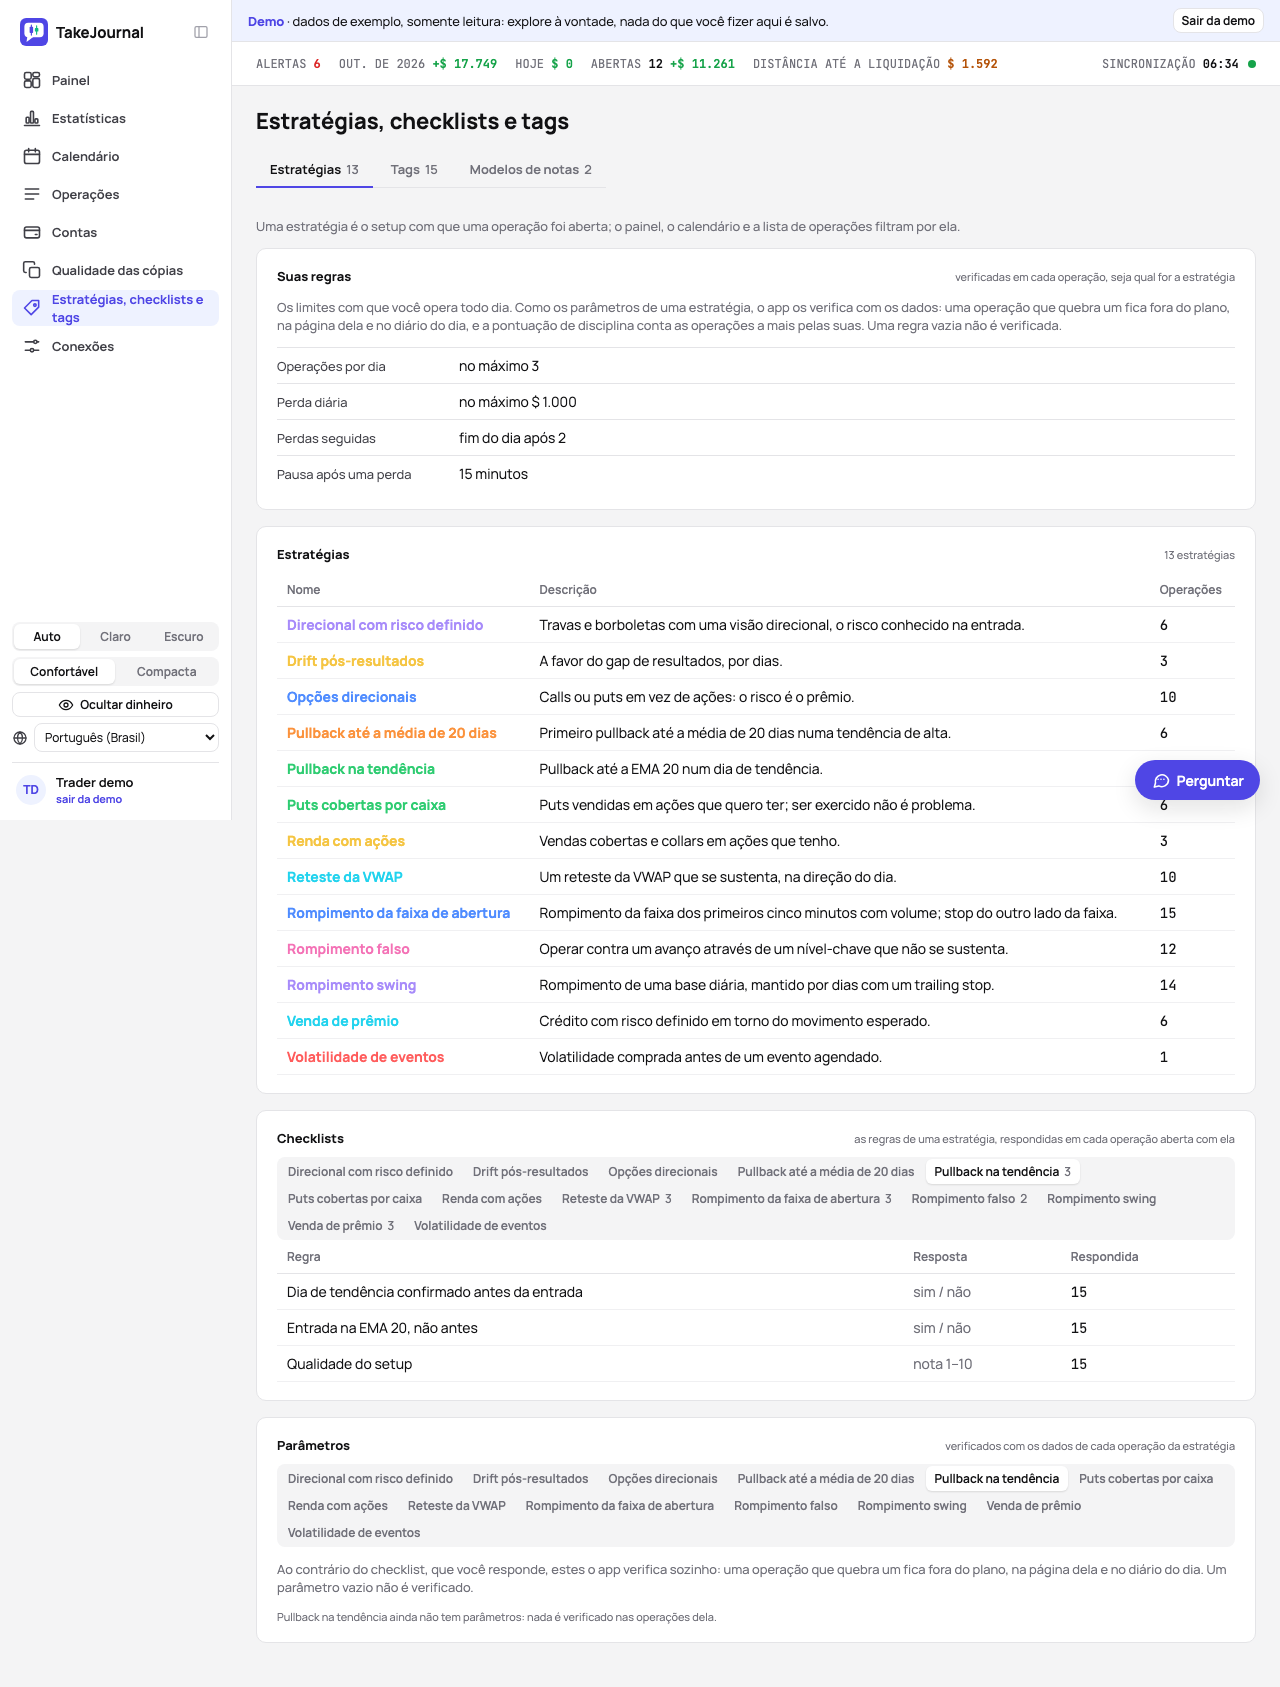
Task: Open the Drift pós-resultados strategy
Action: pyautogui.click(x=355, y=661)
